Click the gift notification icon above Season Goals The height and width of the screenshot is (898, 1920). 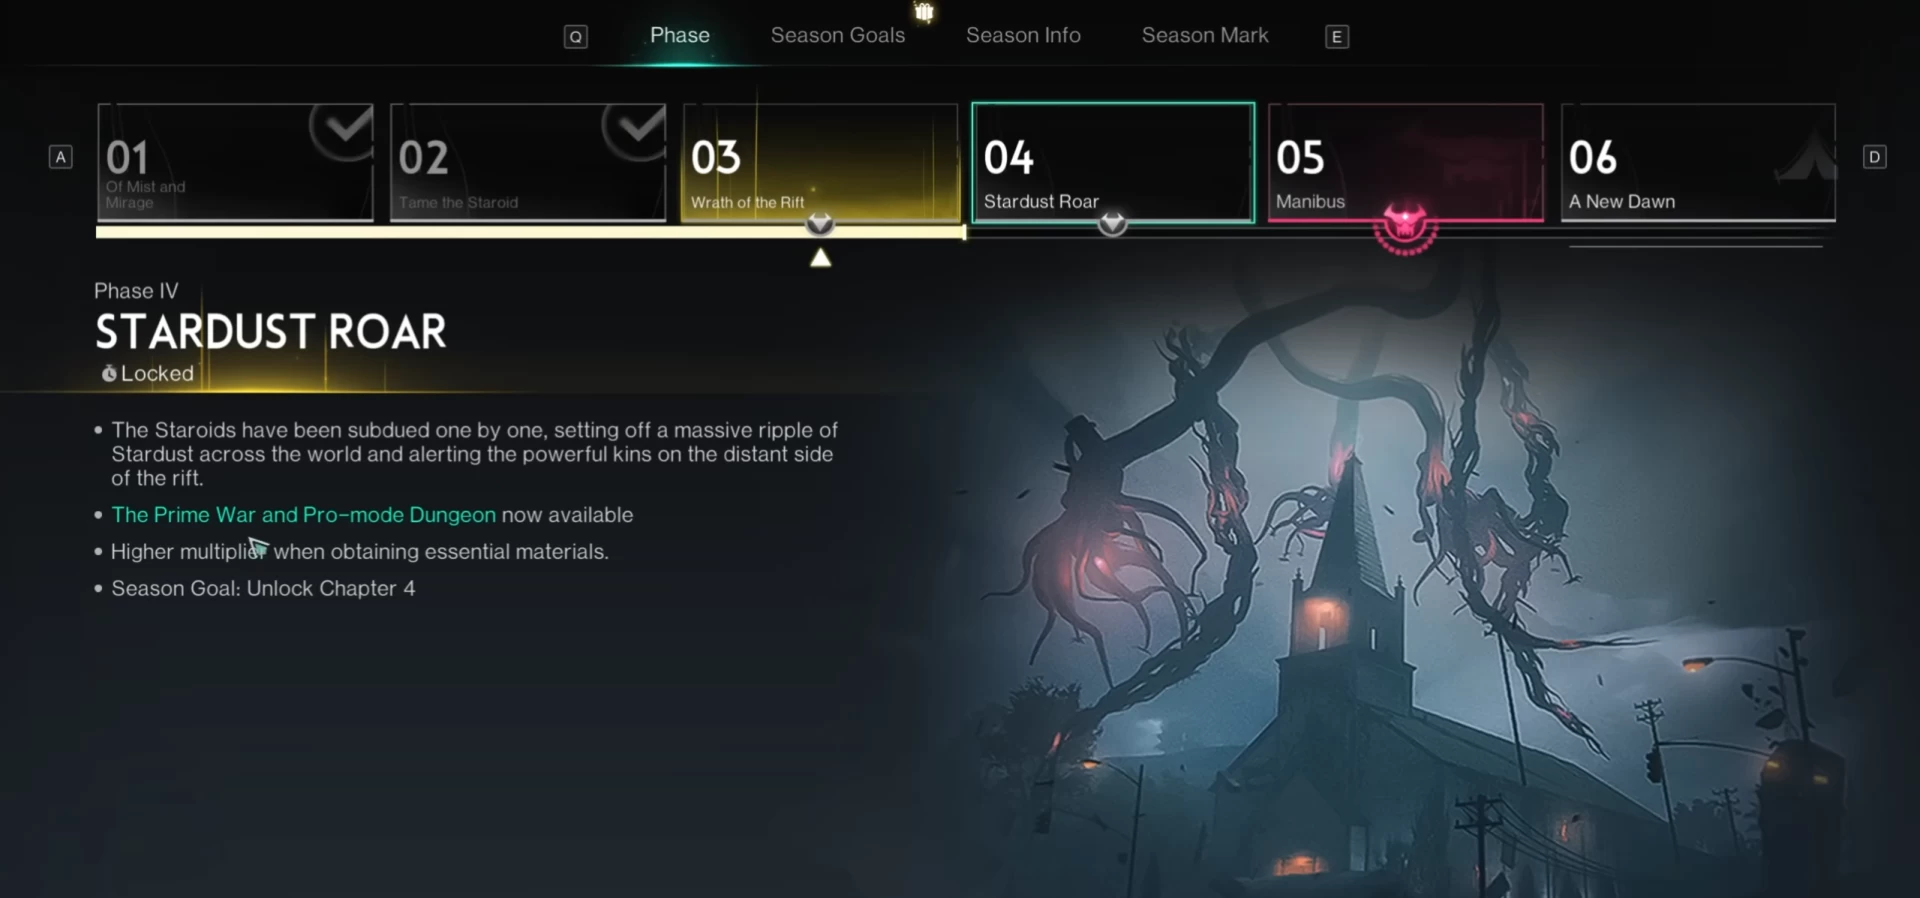(924, 12)
